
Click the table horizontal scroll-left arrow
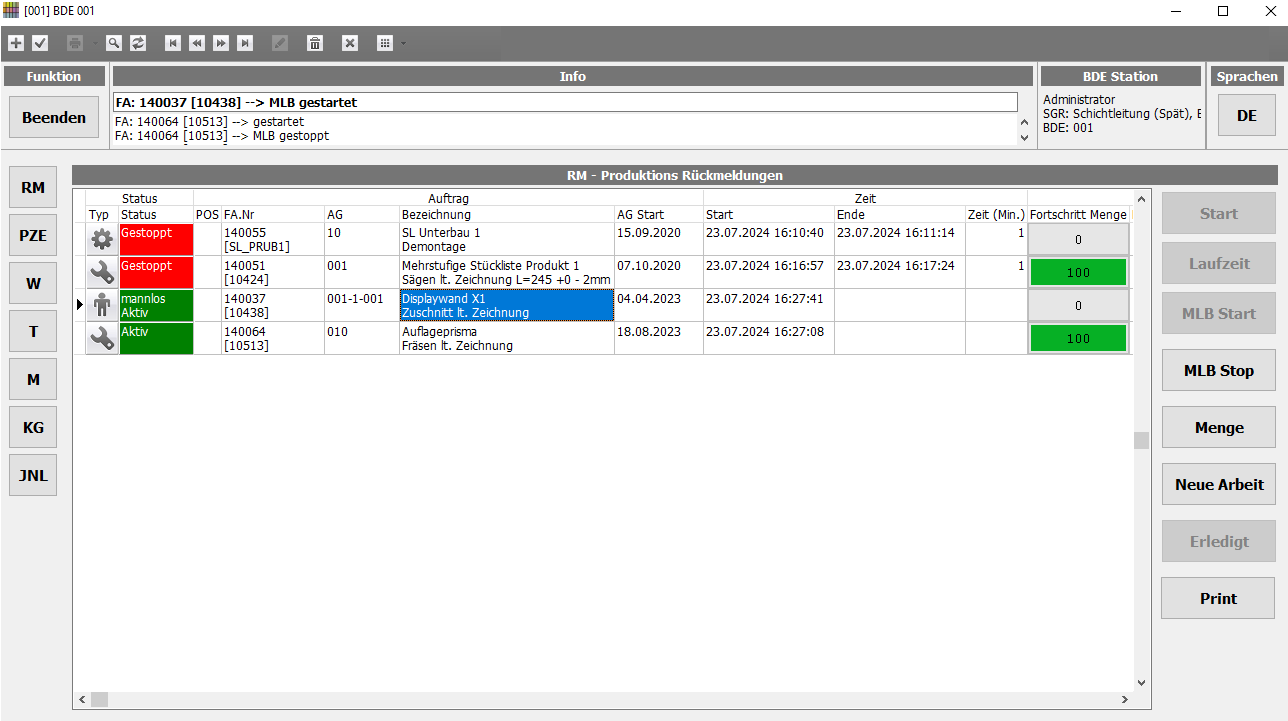tap(82, 700)
